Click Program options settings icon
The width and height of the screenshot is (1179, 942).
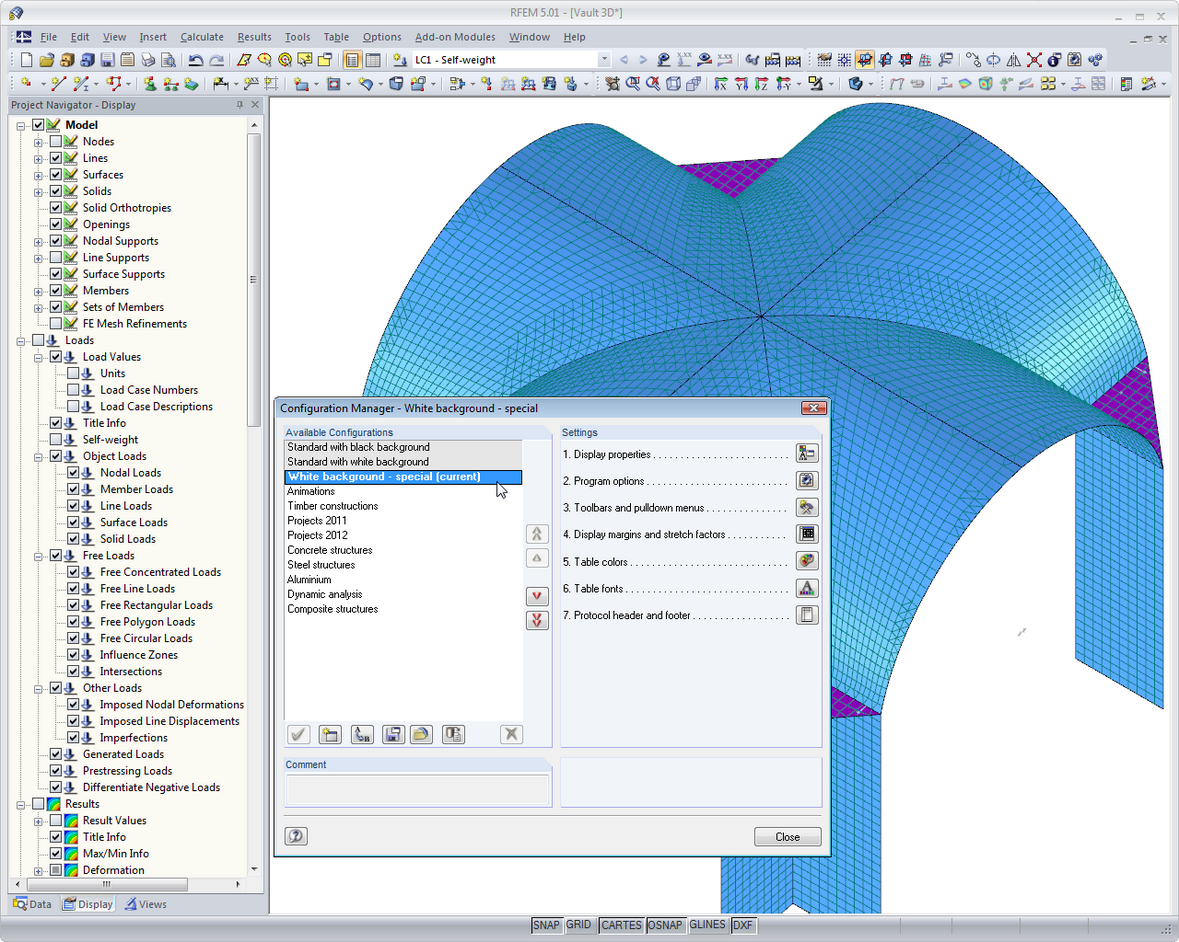point(806,481)
